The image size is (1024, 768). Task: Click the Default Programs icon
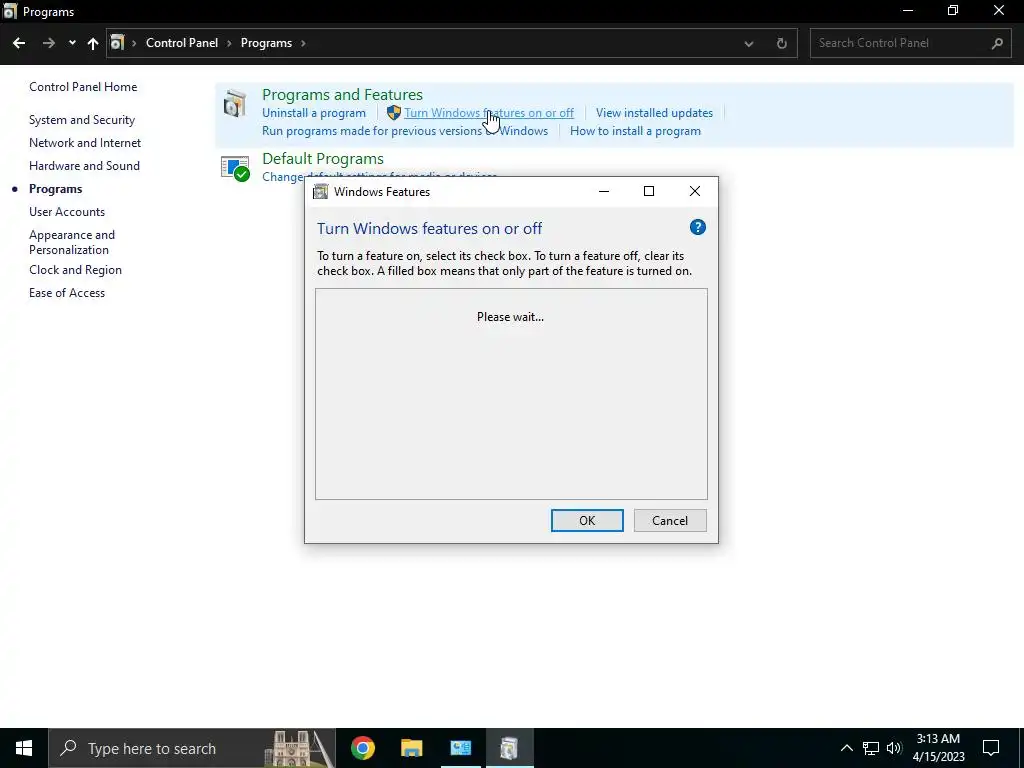click(x=235, y=168)
